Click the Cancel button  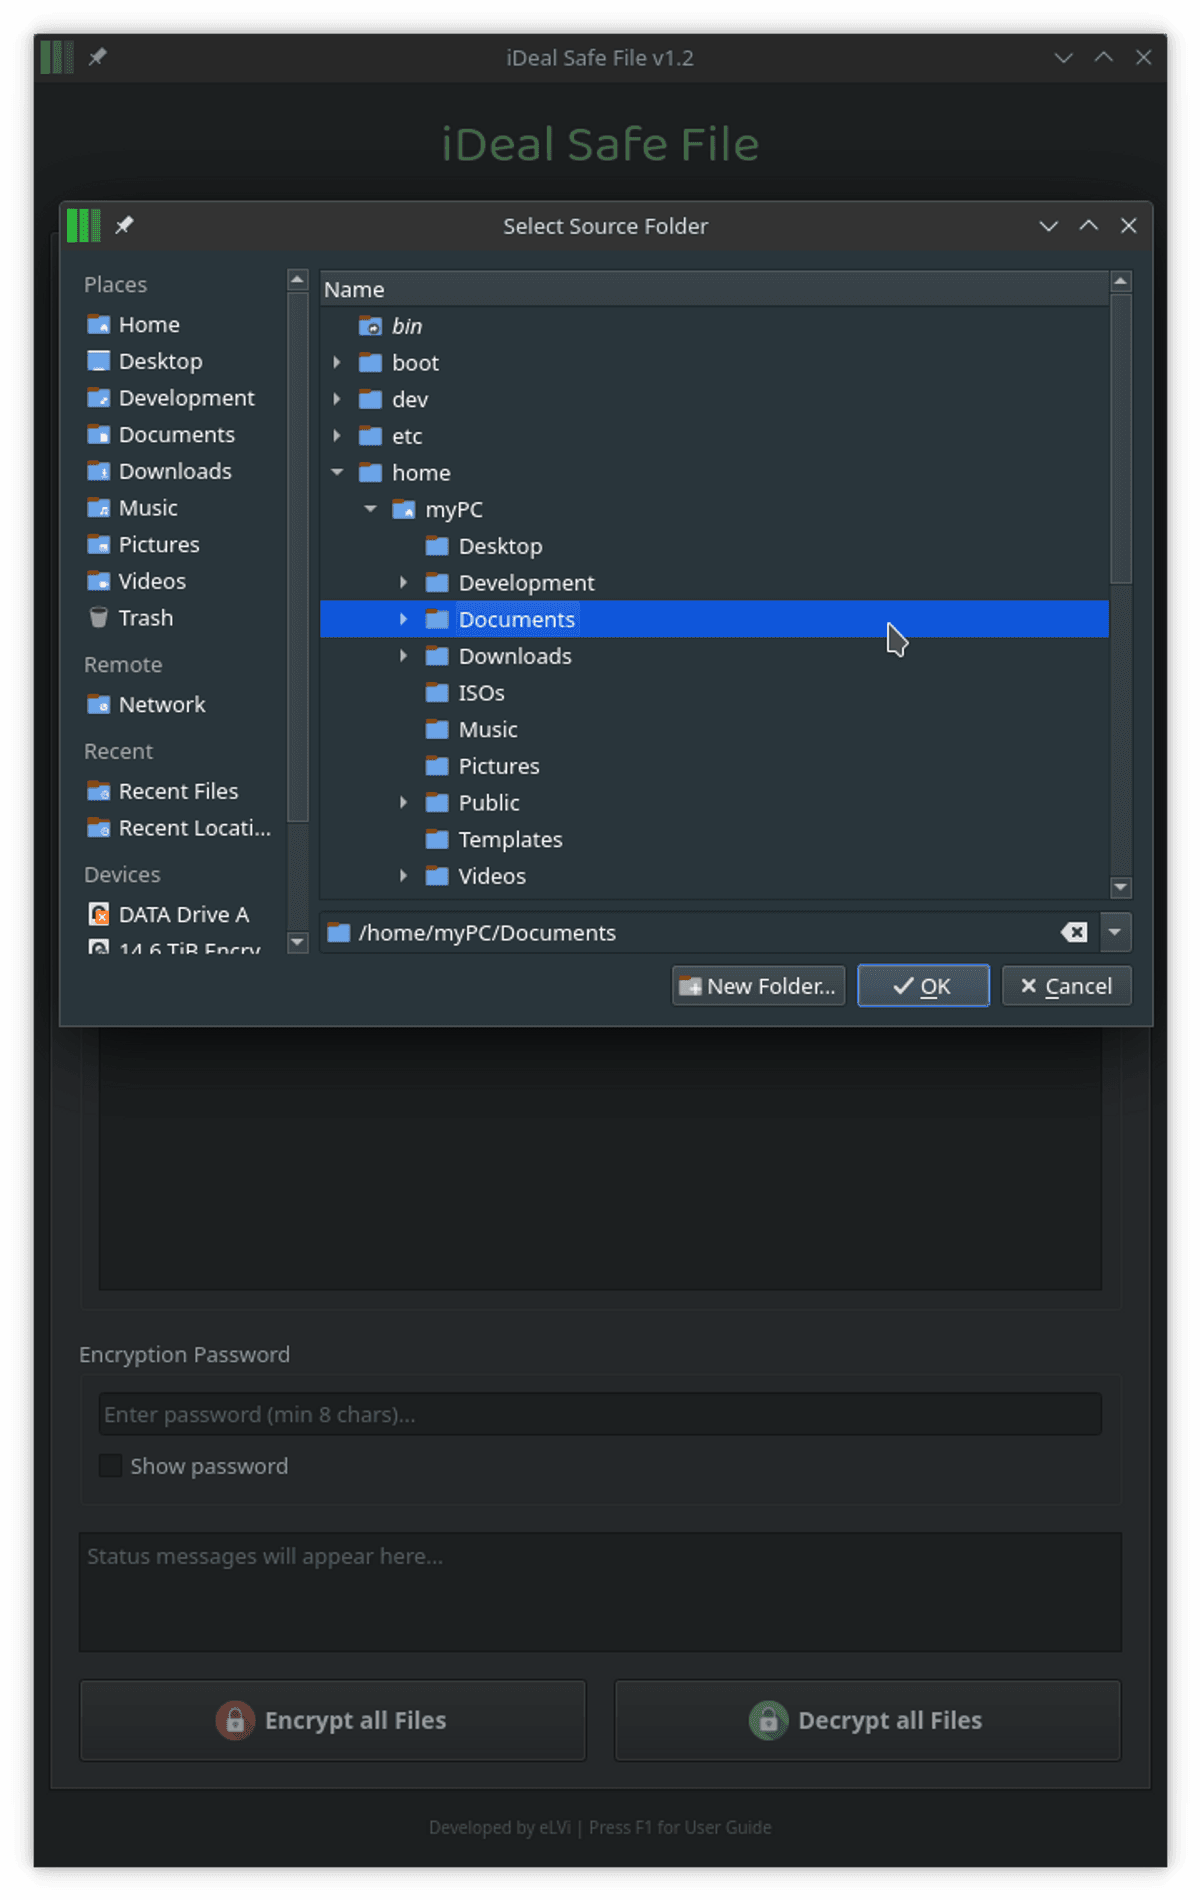pyautogui.click(x=1066, y=986)
